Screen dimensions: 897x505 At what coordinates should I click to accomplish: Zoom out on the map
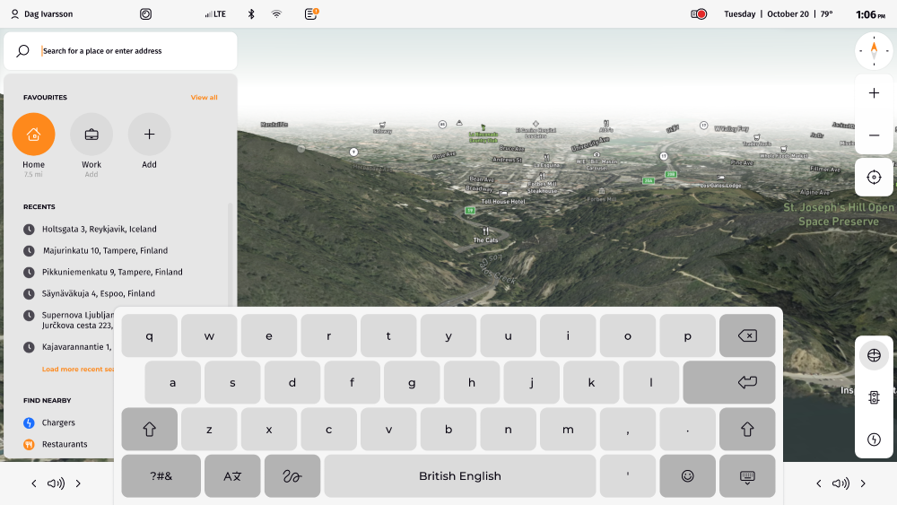[874, 135]
